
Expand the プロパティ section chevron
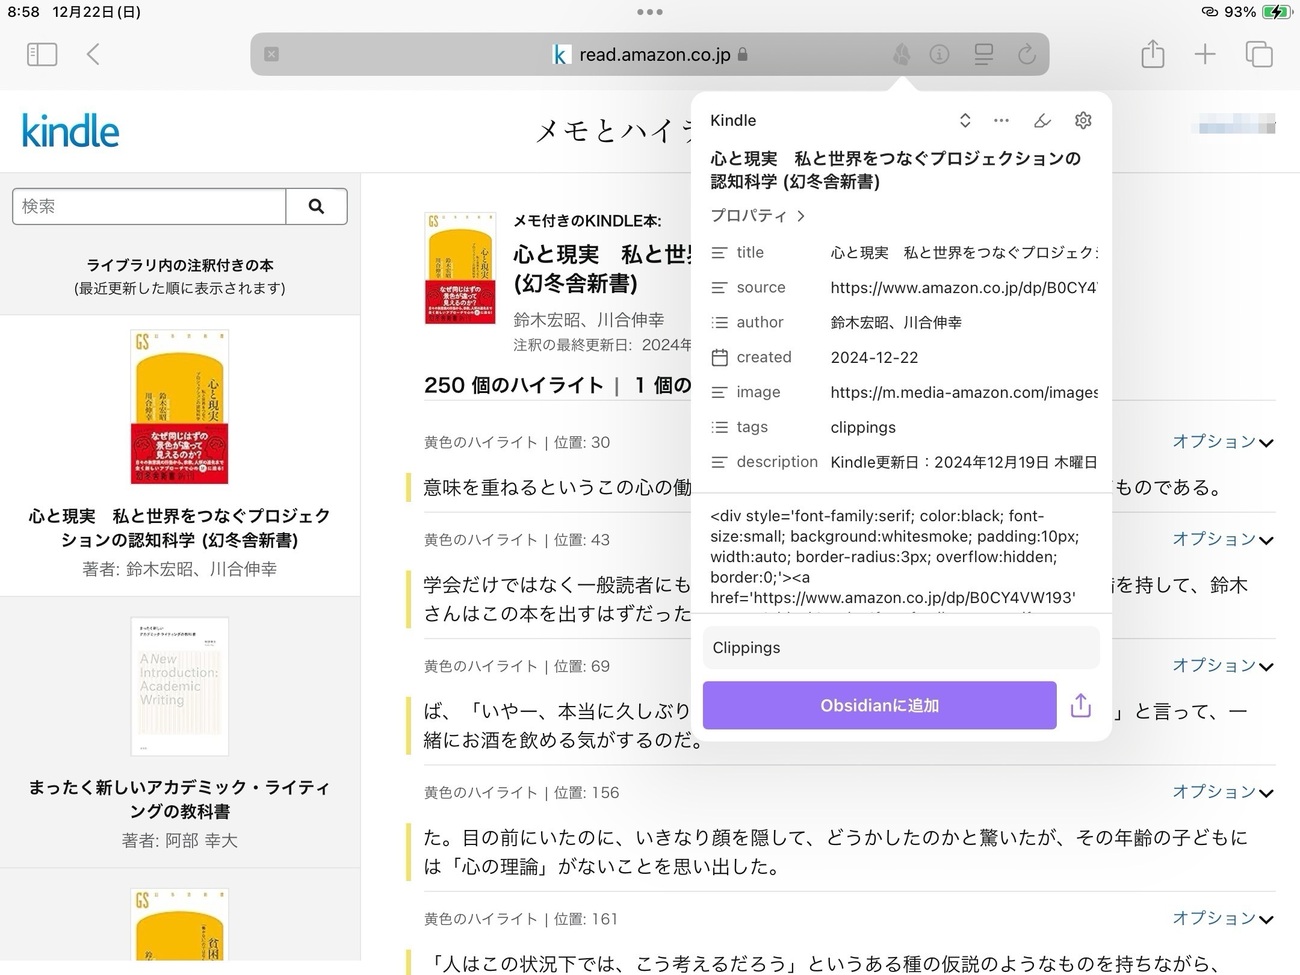pyautogui.click(x=801, y=215)
